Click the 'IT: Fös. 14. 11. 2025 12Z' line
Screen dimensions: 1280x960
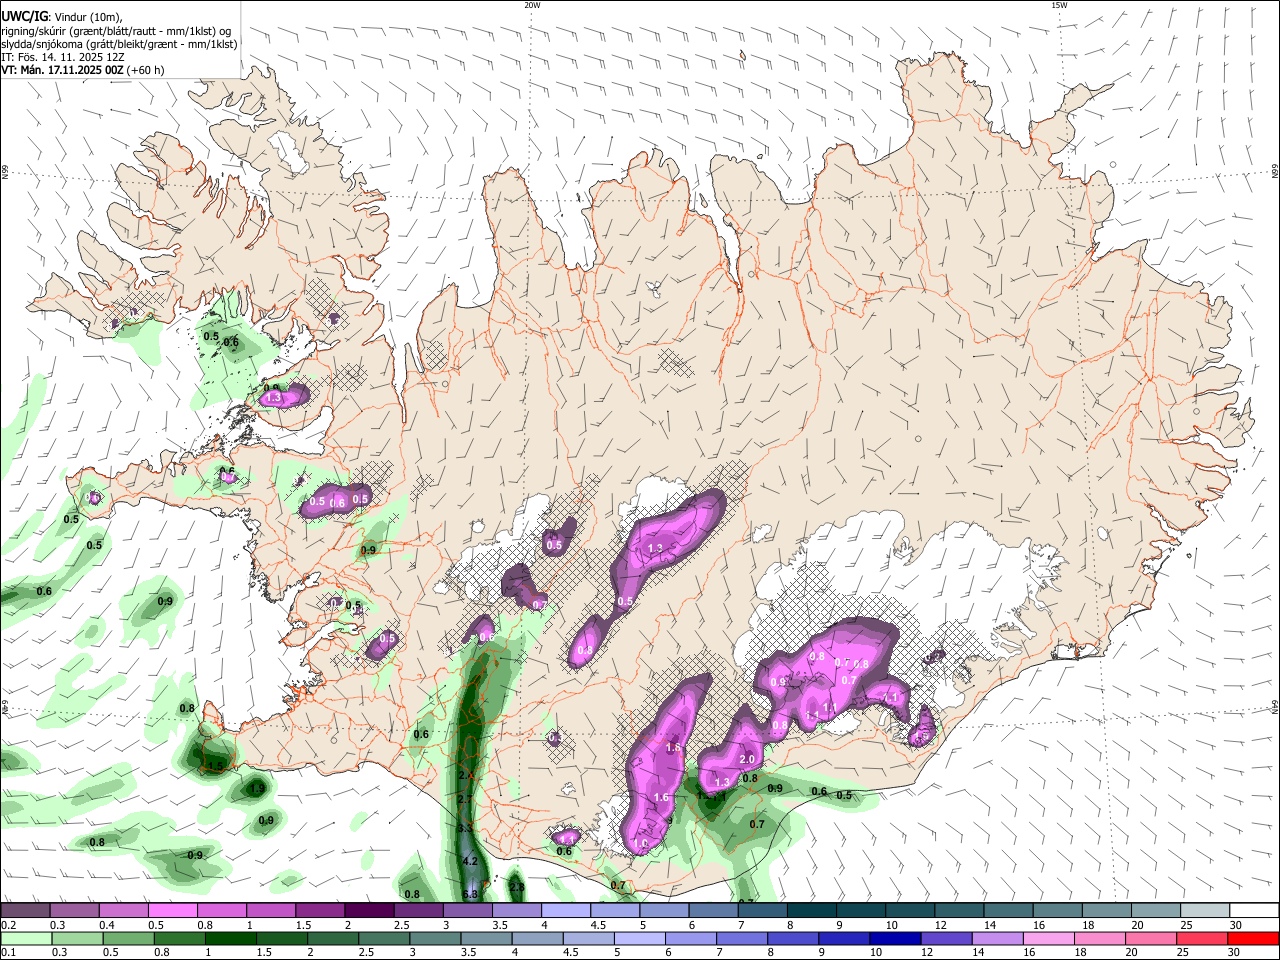pos(61,57)
